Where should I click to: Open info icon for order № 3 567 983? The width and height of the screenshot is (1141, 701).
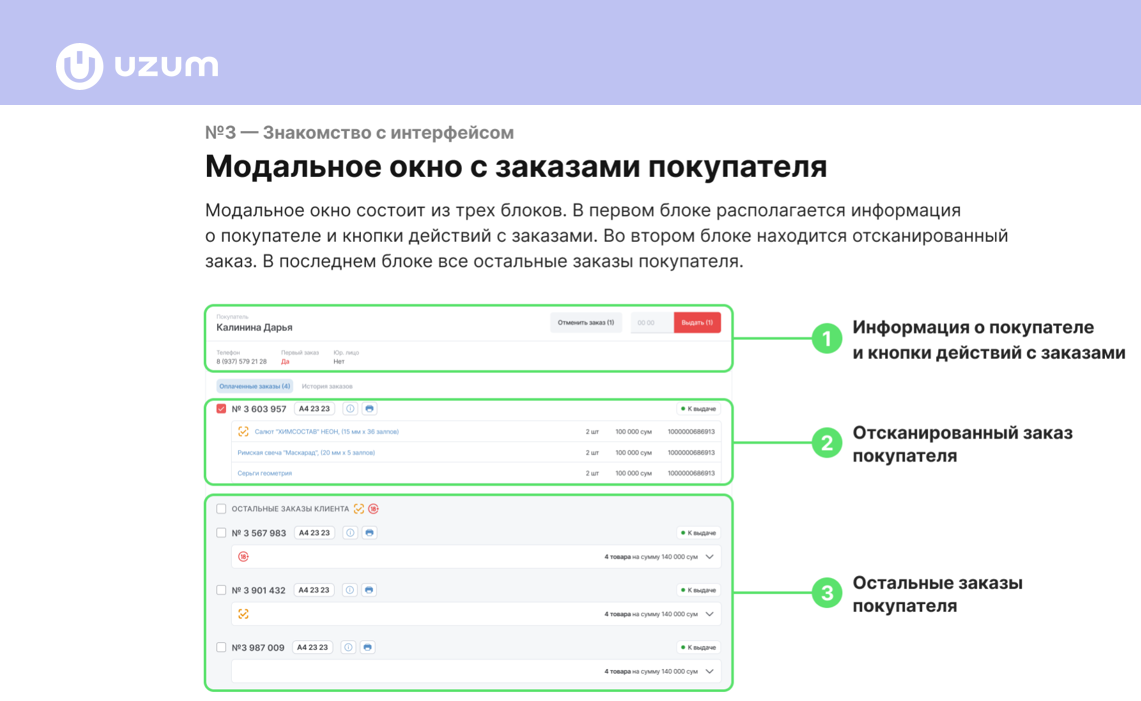tap(350, 533)
